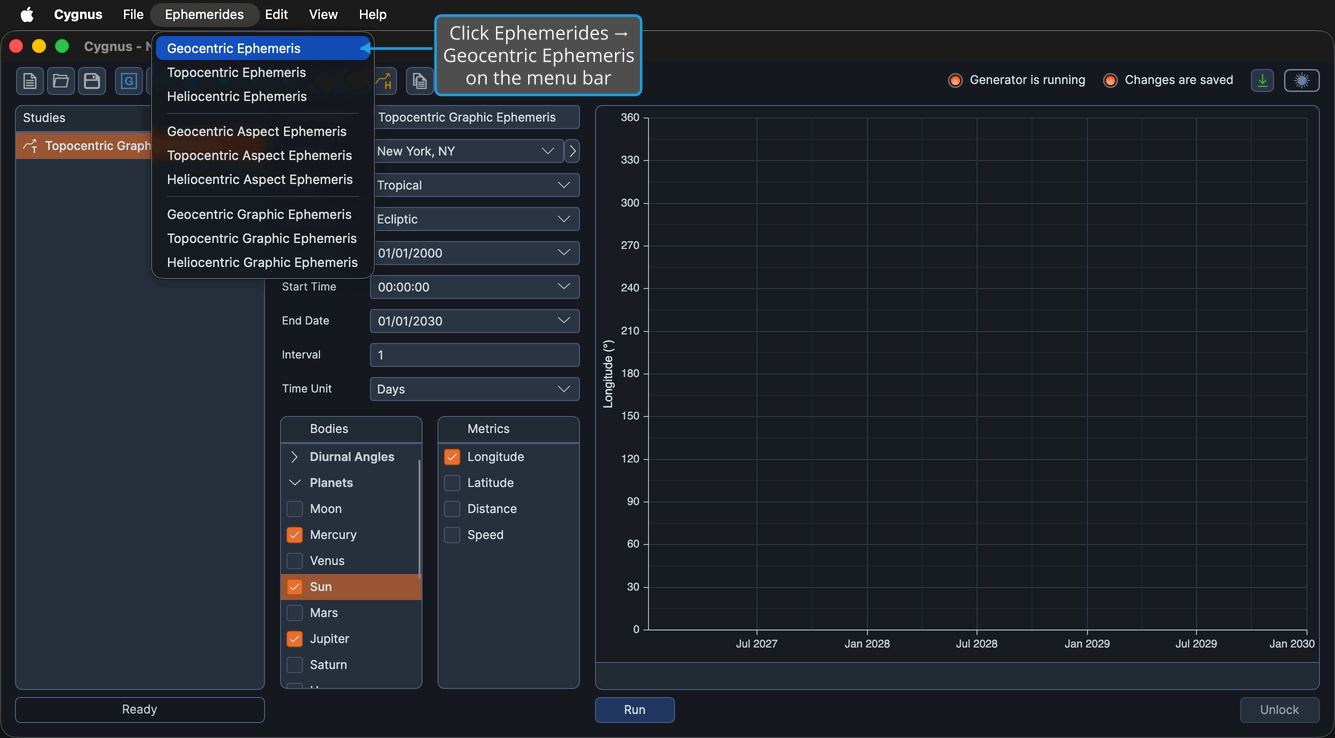
Task: Open the View menu
Action: [323, 15]
